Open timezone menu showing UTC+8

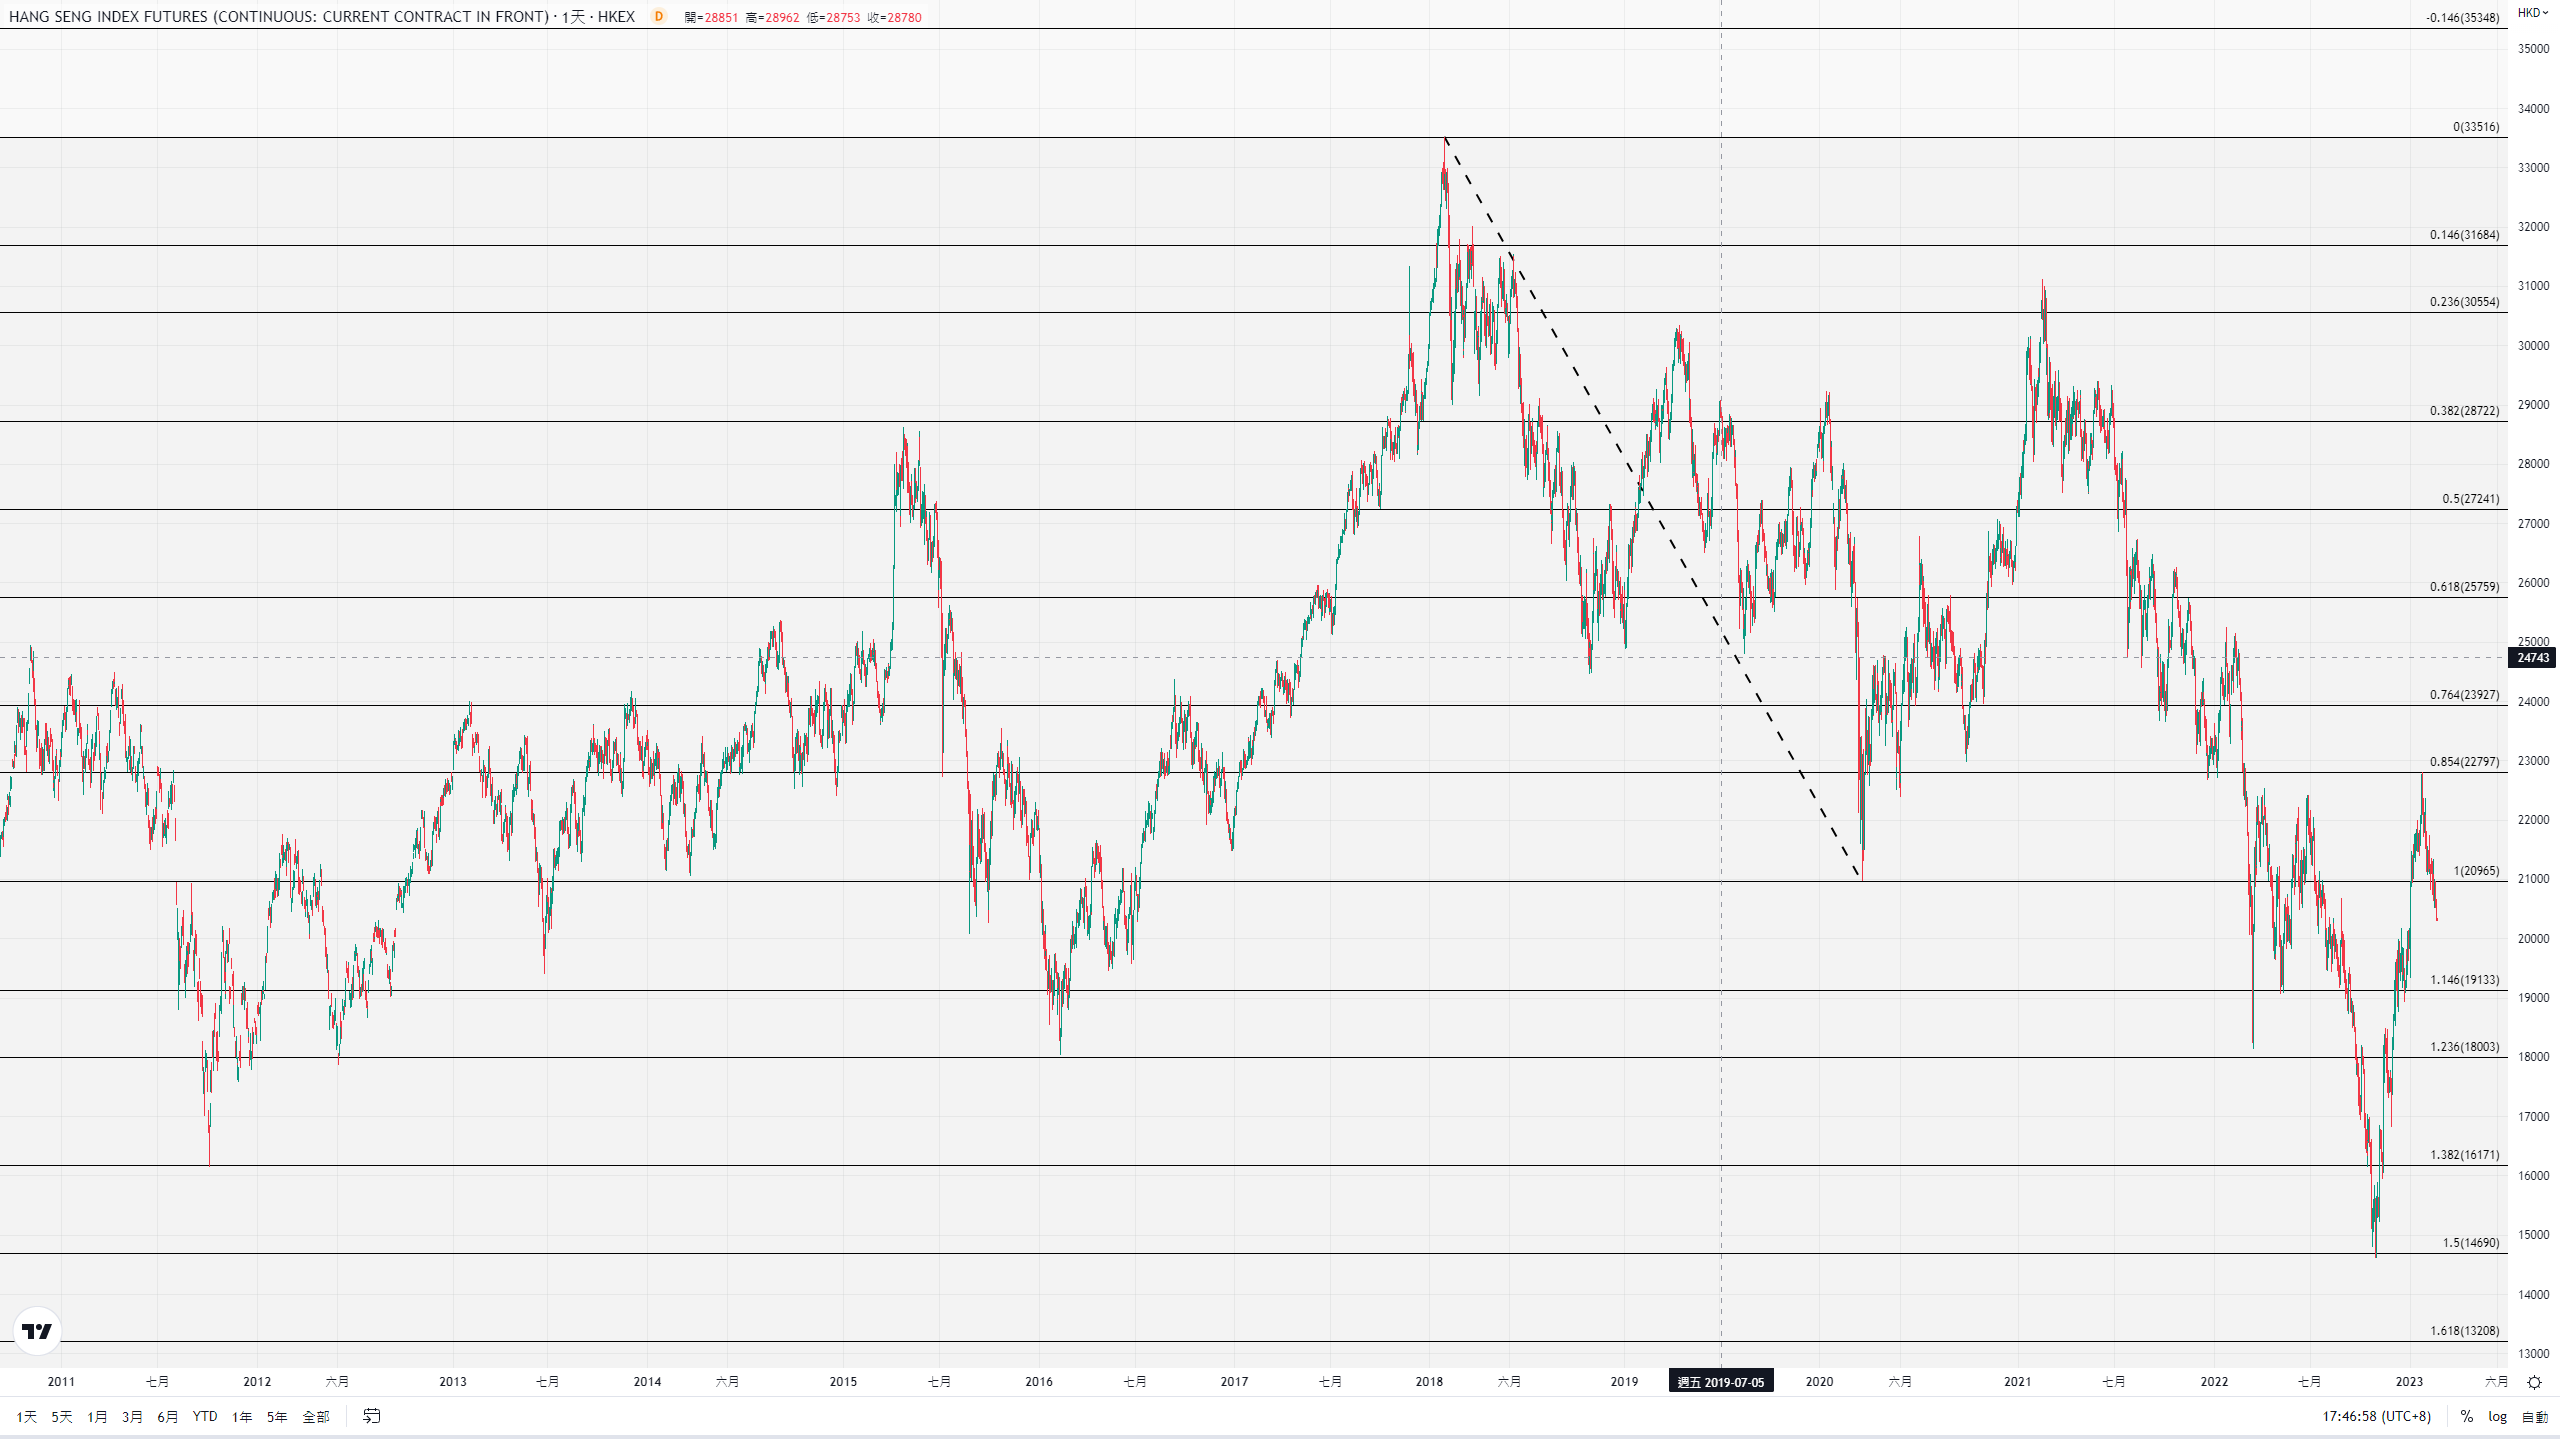[2376, 1416]
